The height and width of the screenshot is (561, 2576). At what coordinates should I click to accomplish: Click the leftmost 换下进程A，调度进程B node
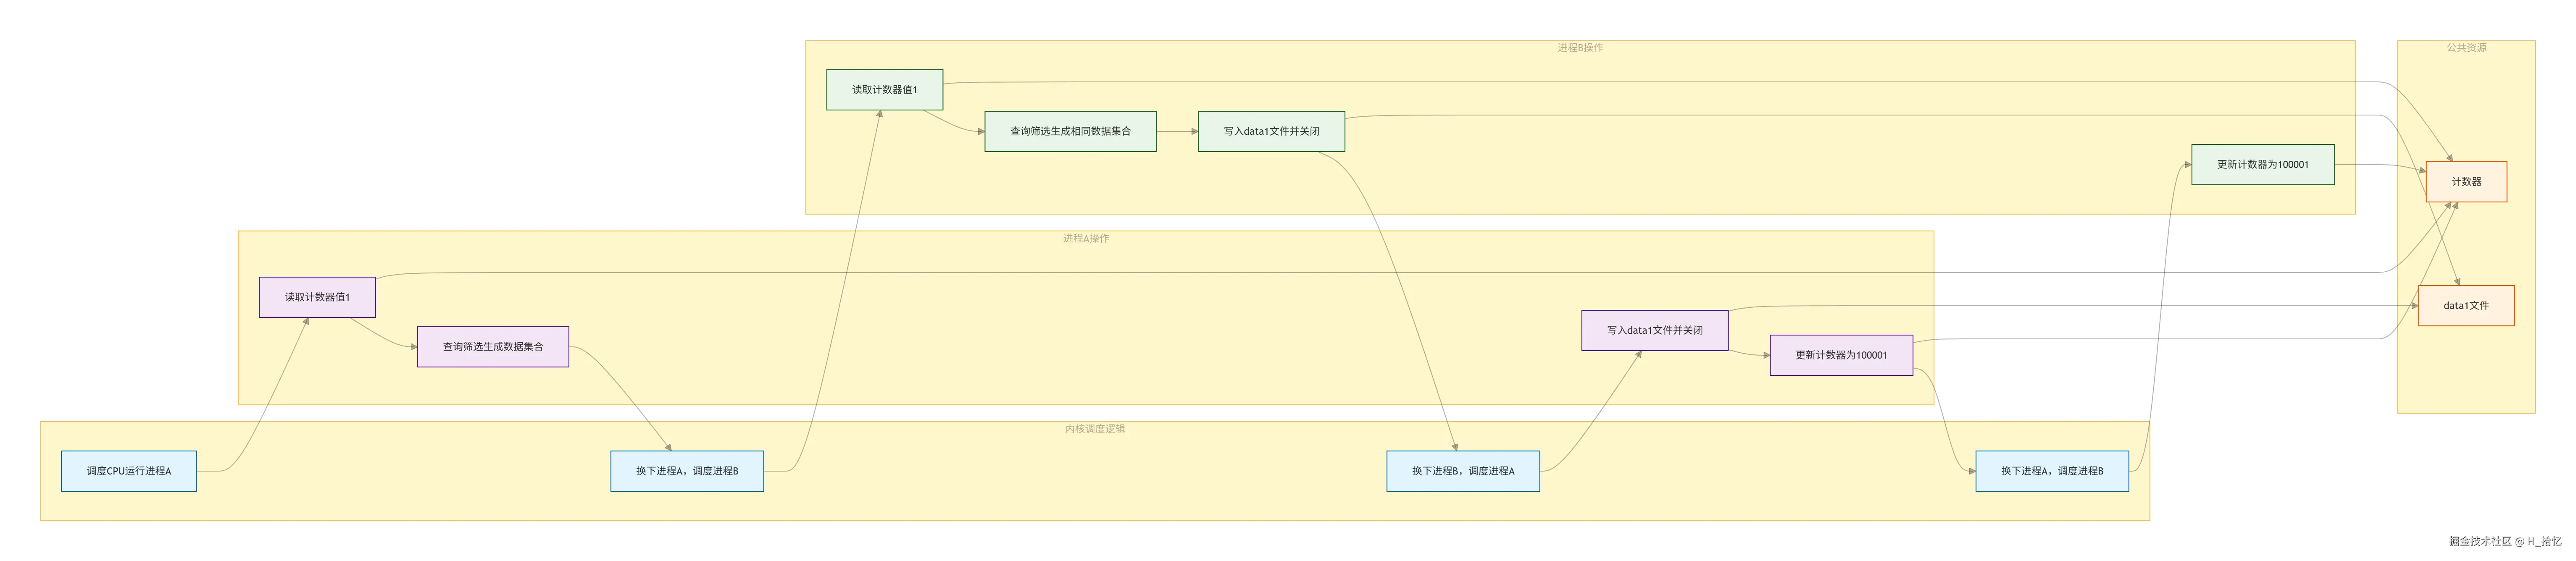687,471
